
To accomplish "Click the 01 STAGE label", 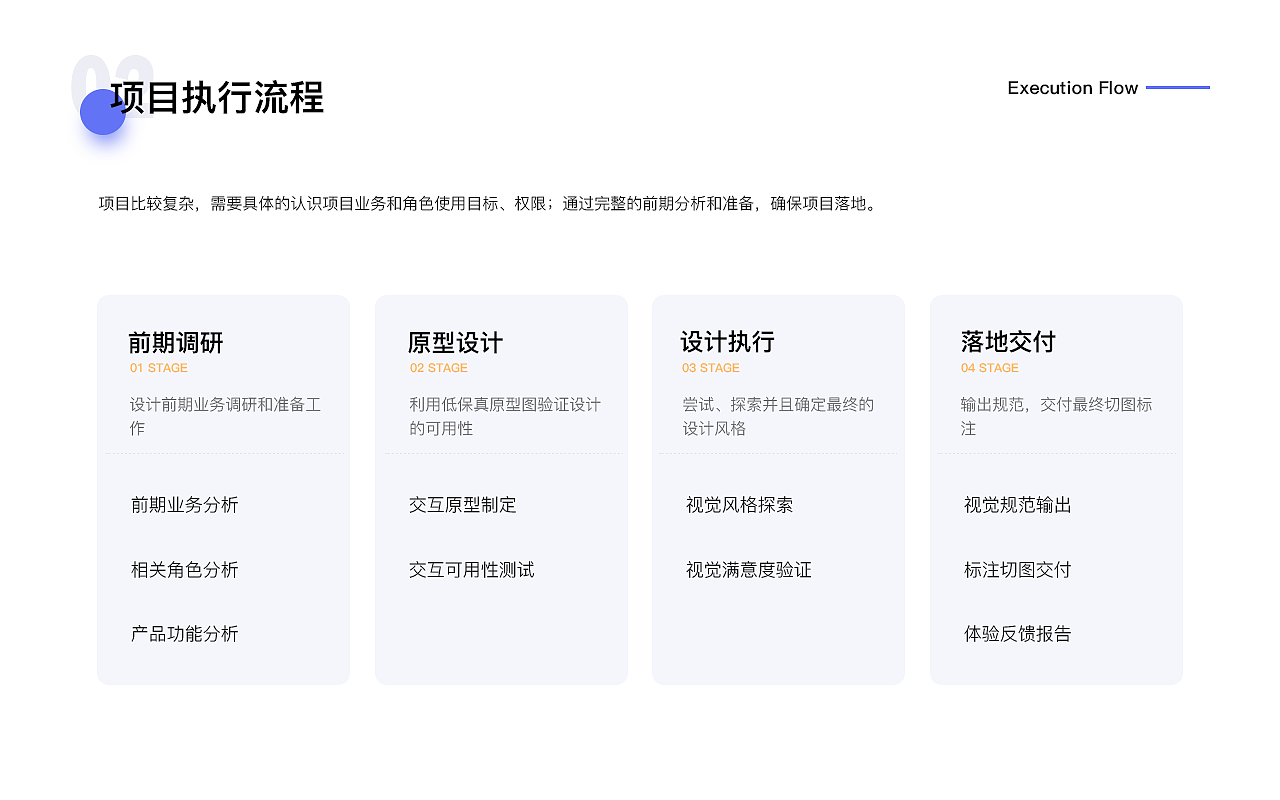I will click(158, 368).
